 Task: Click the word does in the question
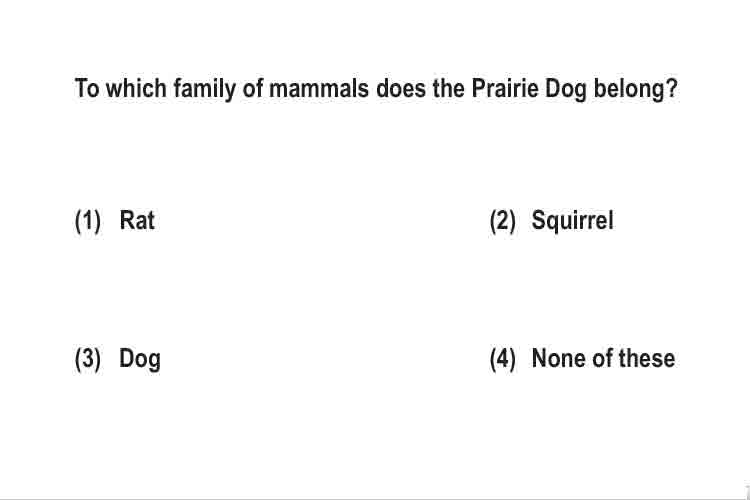coord(401,89)
